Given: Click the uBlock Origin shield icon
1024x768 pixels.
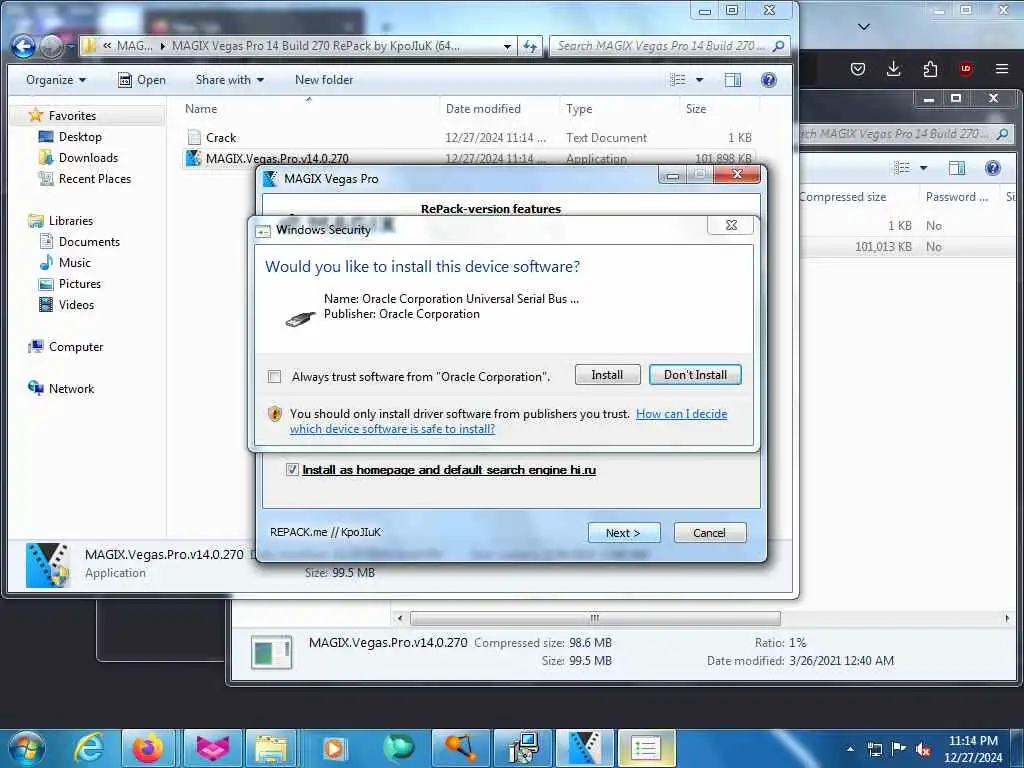Looking at the screenshot, I should point(966,69).
